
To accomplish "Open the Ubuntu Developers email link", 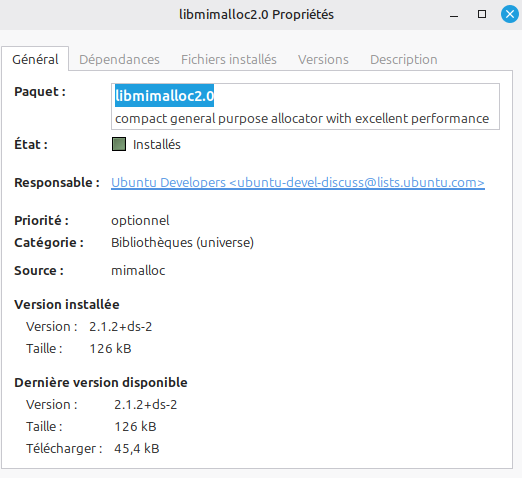I will 298,183.
